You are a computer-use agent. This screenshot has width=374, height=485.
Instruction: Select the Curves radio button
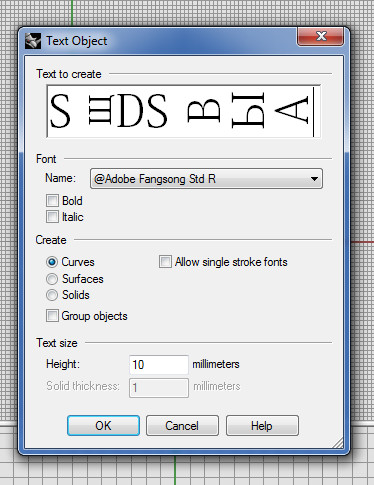pyautogui.click(x=52, y=262)
